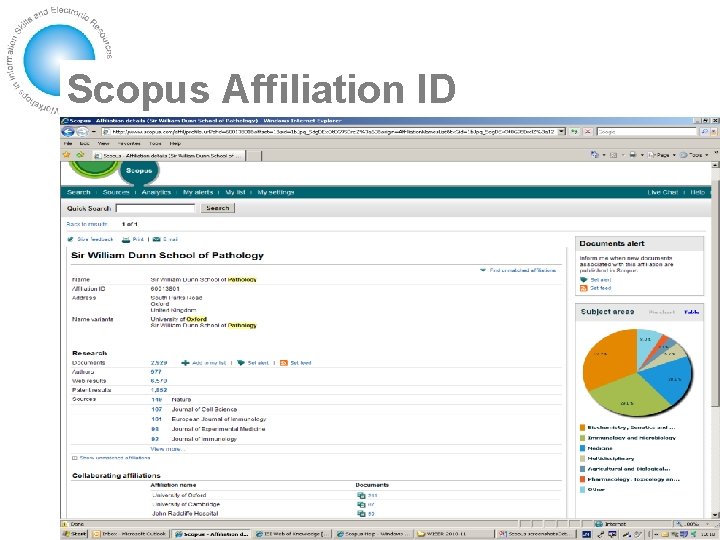Open the Favorites menu

(x=129, y=144)
